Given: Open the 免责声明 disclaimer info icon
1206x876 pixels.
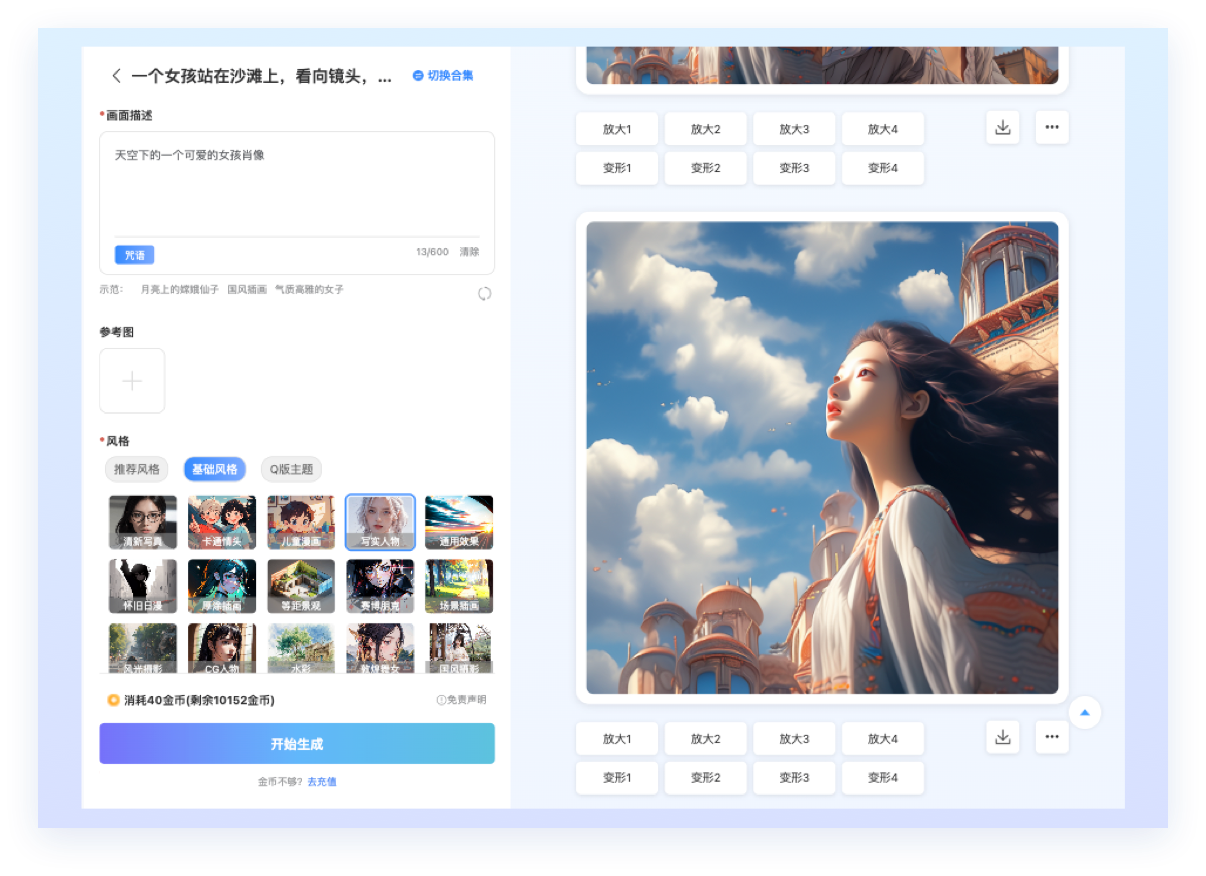Looking at the screenshot, I should pyautogui.click(x=441, y=700).
